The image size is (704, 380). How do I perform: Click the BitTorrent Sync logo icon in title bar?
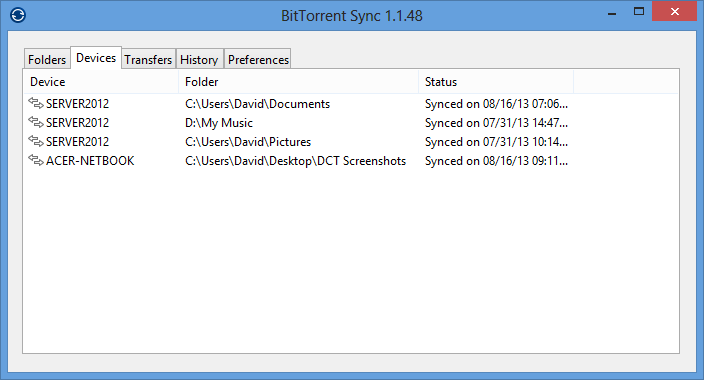(x=18, y=15)
